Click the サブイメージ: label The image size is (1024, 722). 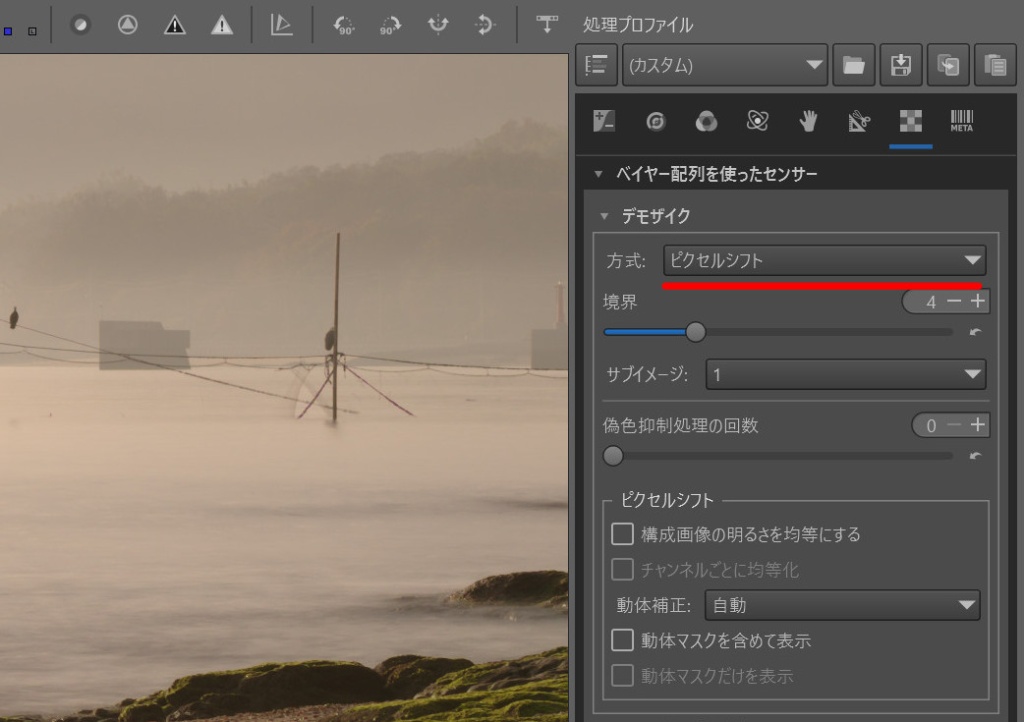(x=647, y=375)
